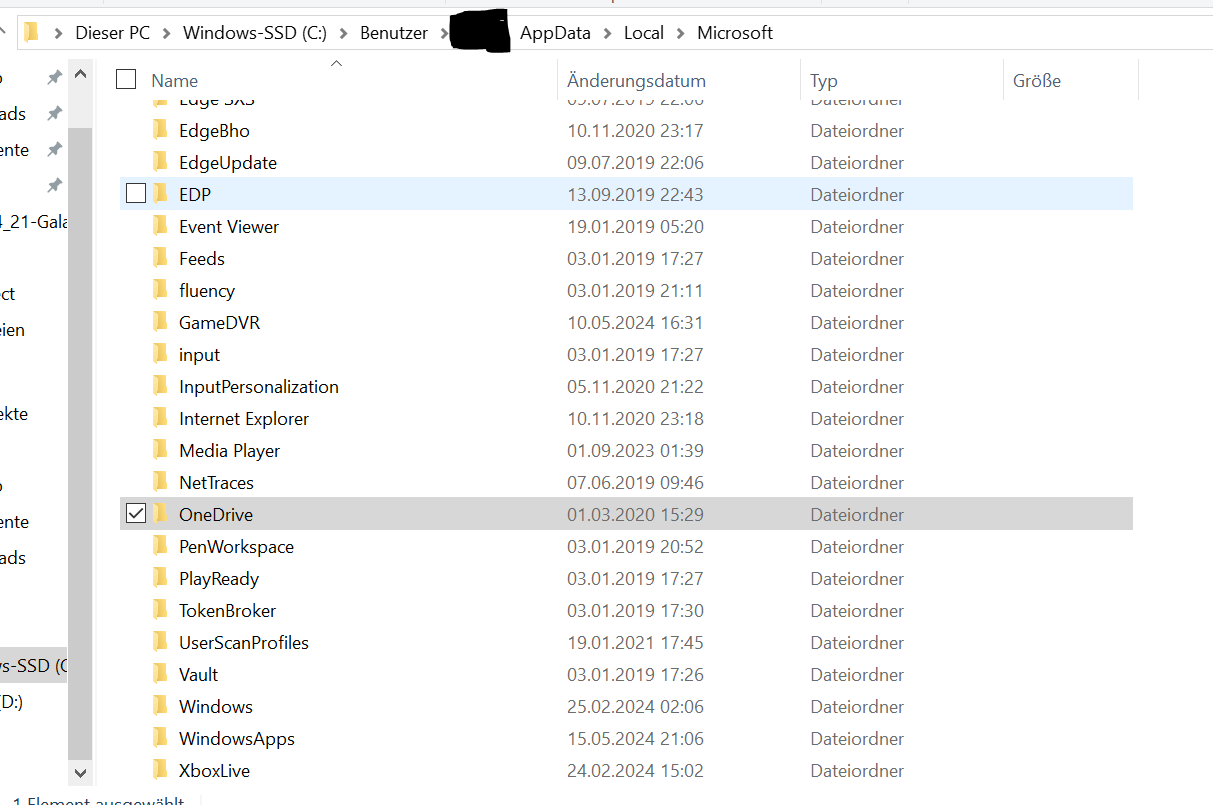1213x805 pixels.
Task: Click the Feeds folder icon
Action: click(160, 258)
